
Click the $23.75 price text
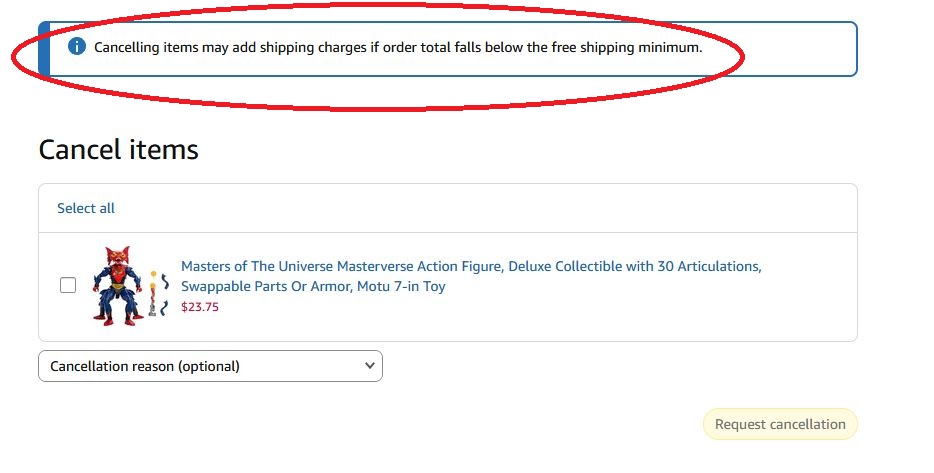[x=200, y=307]
